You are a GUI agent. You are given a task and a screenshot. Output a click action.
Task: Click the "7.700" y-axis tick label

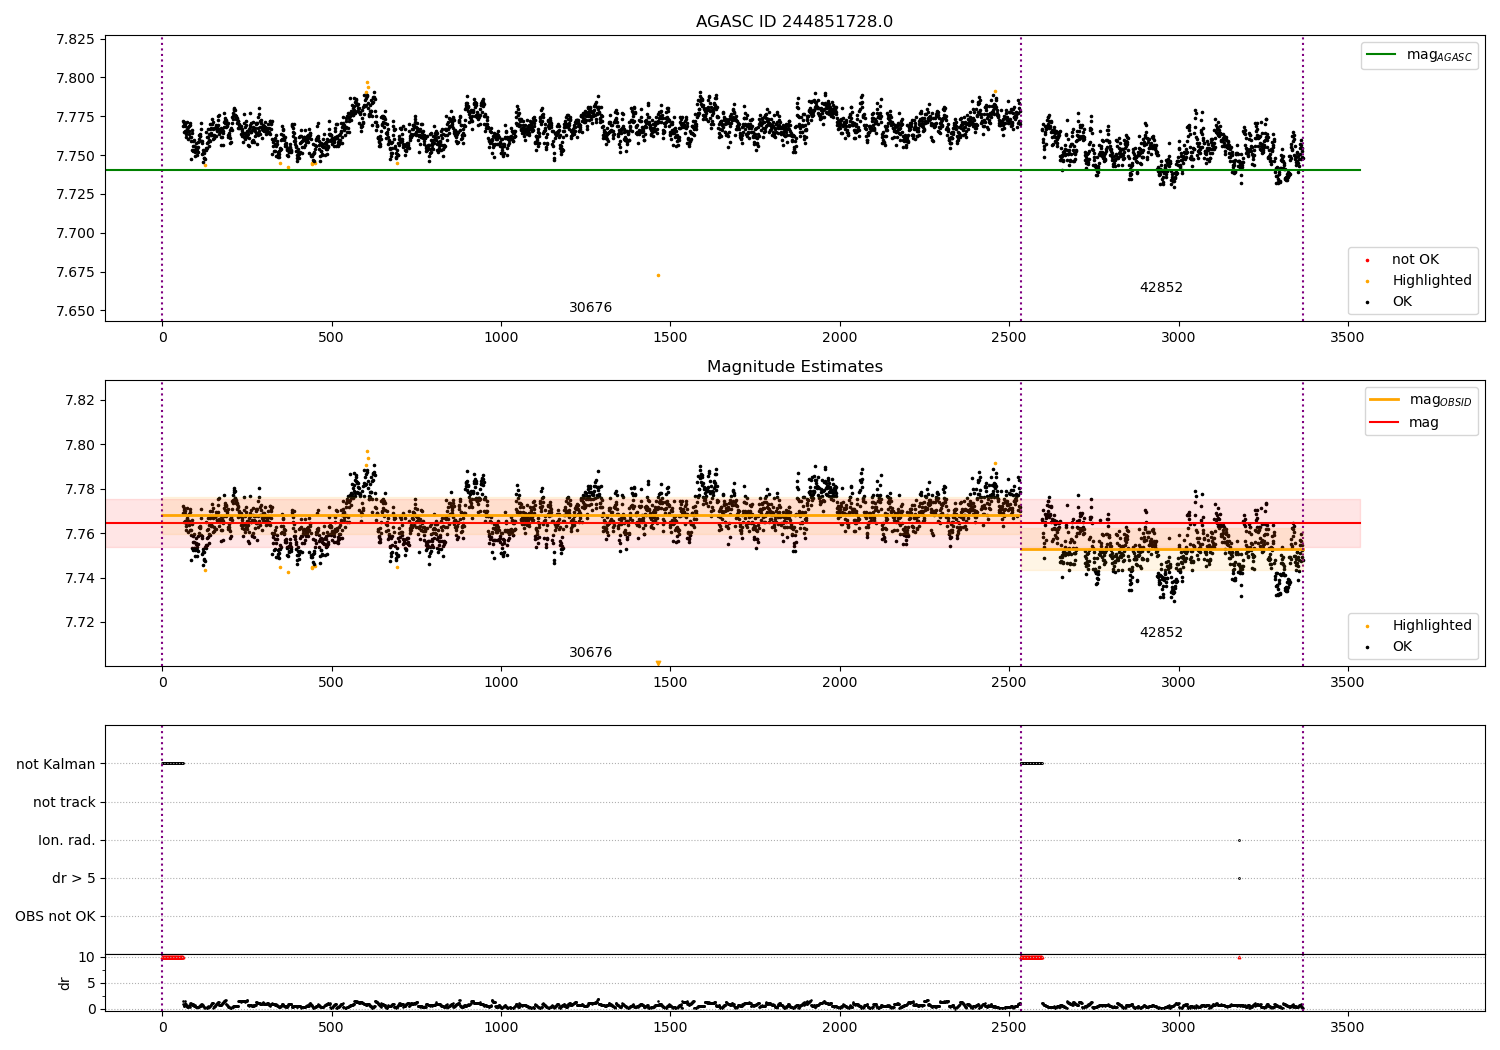pos(75,233)
